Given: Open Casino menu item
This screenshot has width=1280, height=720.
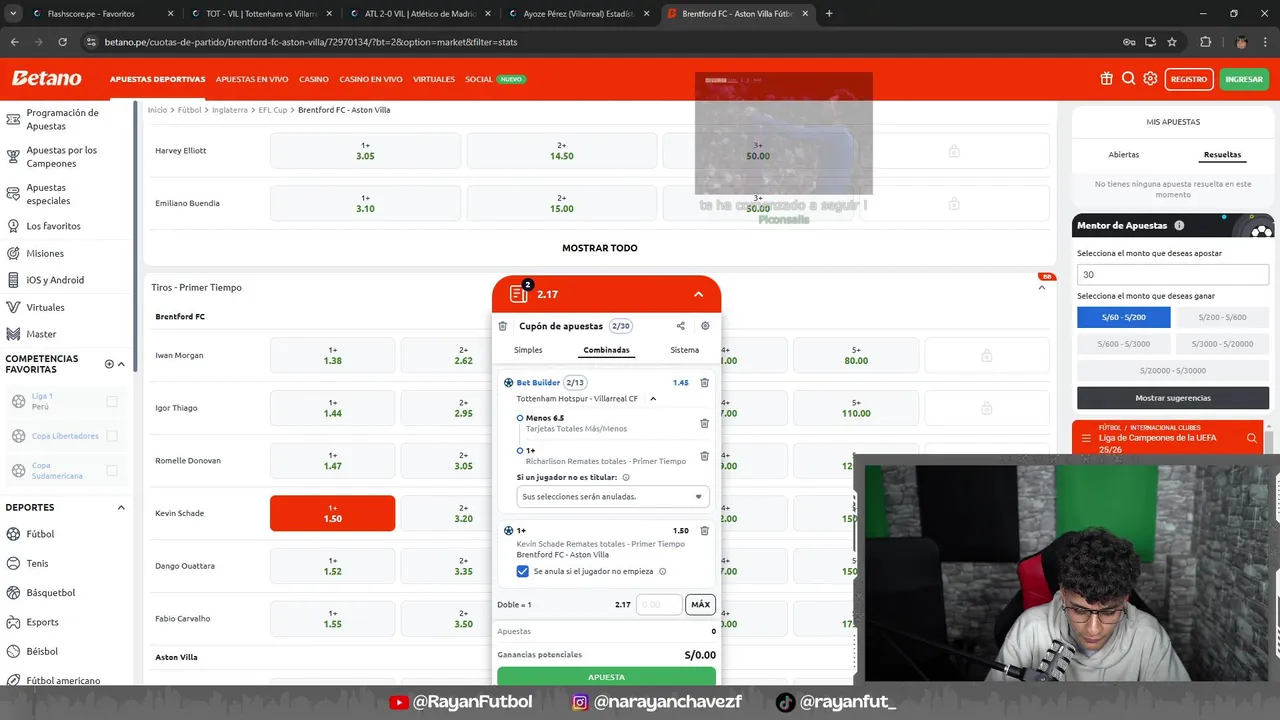Looking at the screenshot, I should (x=314, y=79).
